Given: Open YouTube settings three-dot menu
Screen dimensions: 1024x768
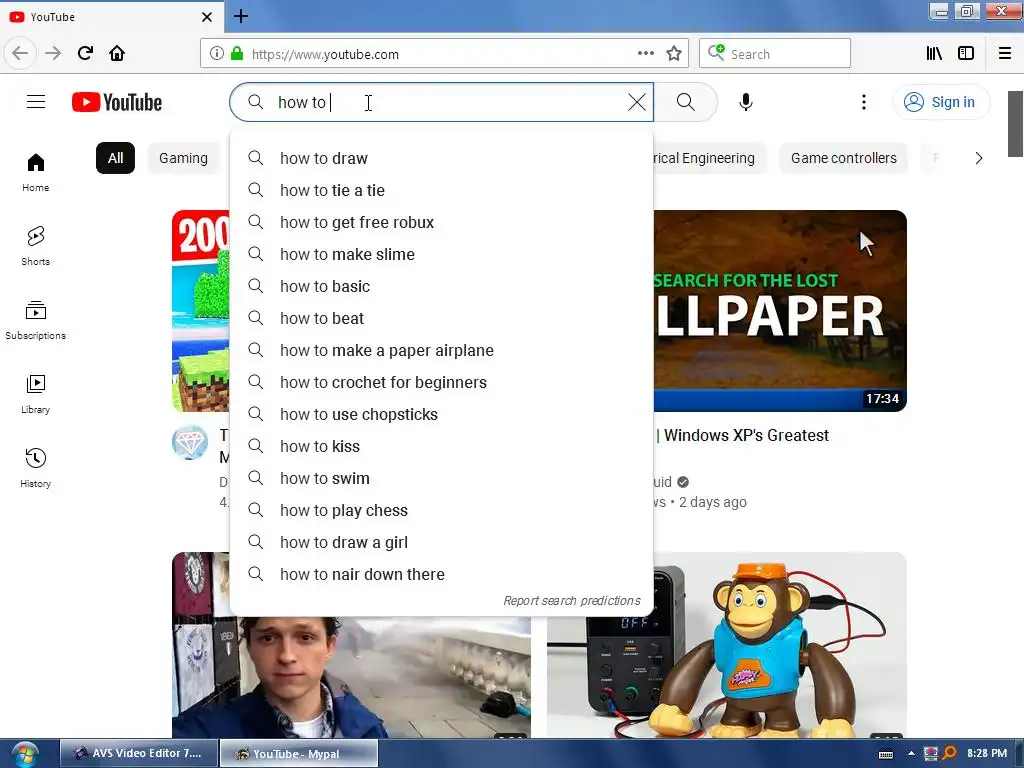Looking at the screenshot, I should click(x=863, y=102).
